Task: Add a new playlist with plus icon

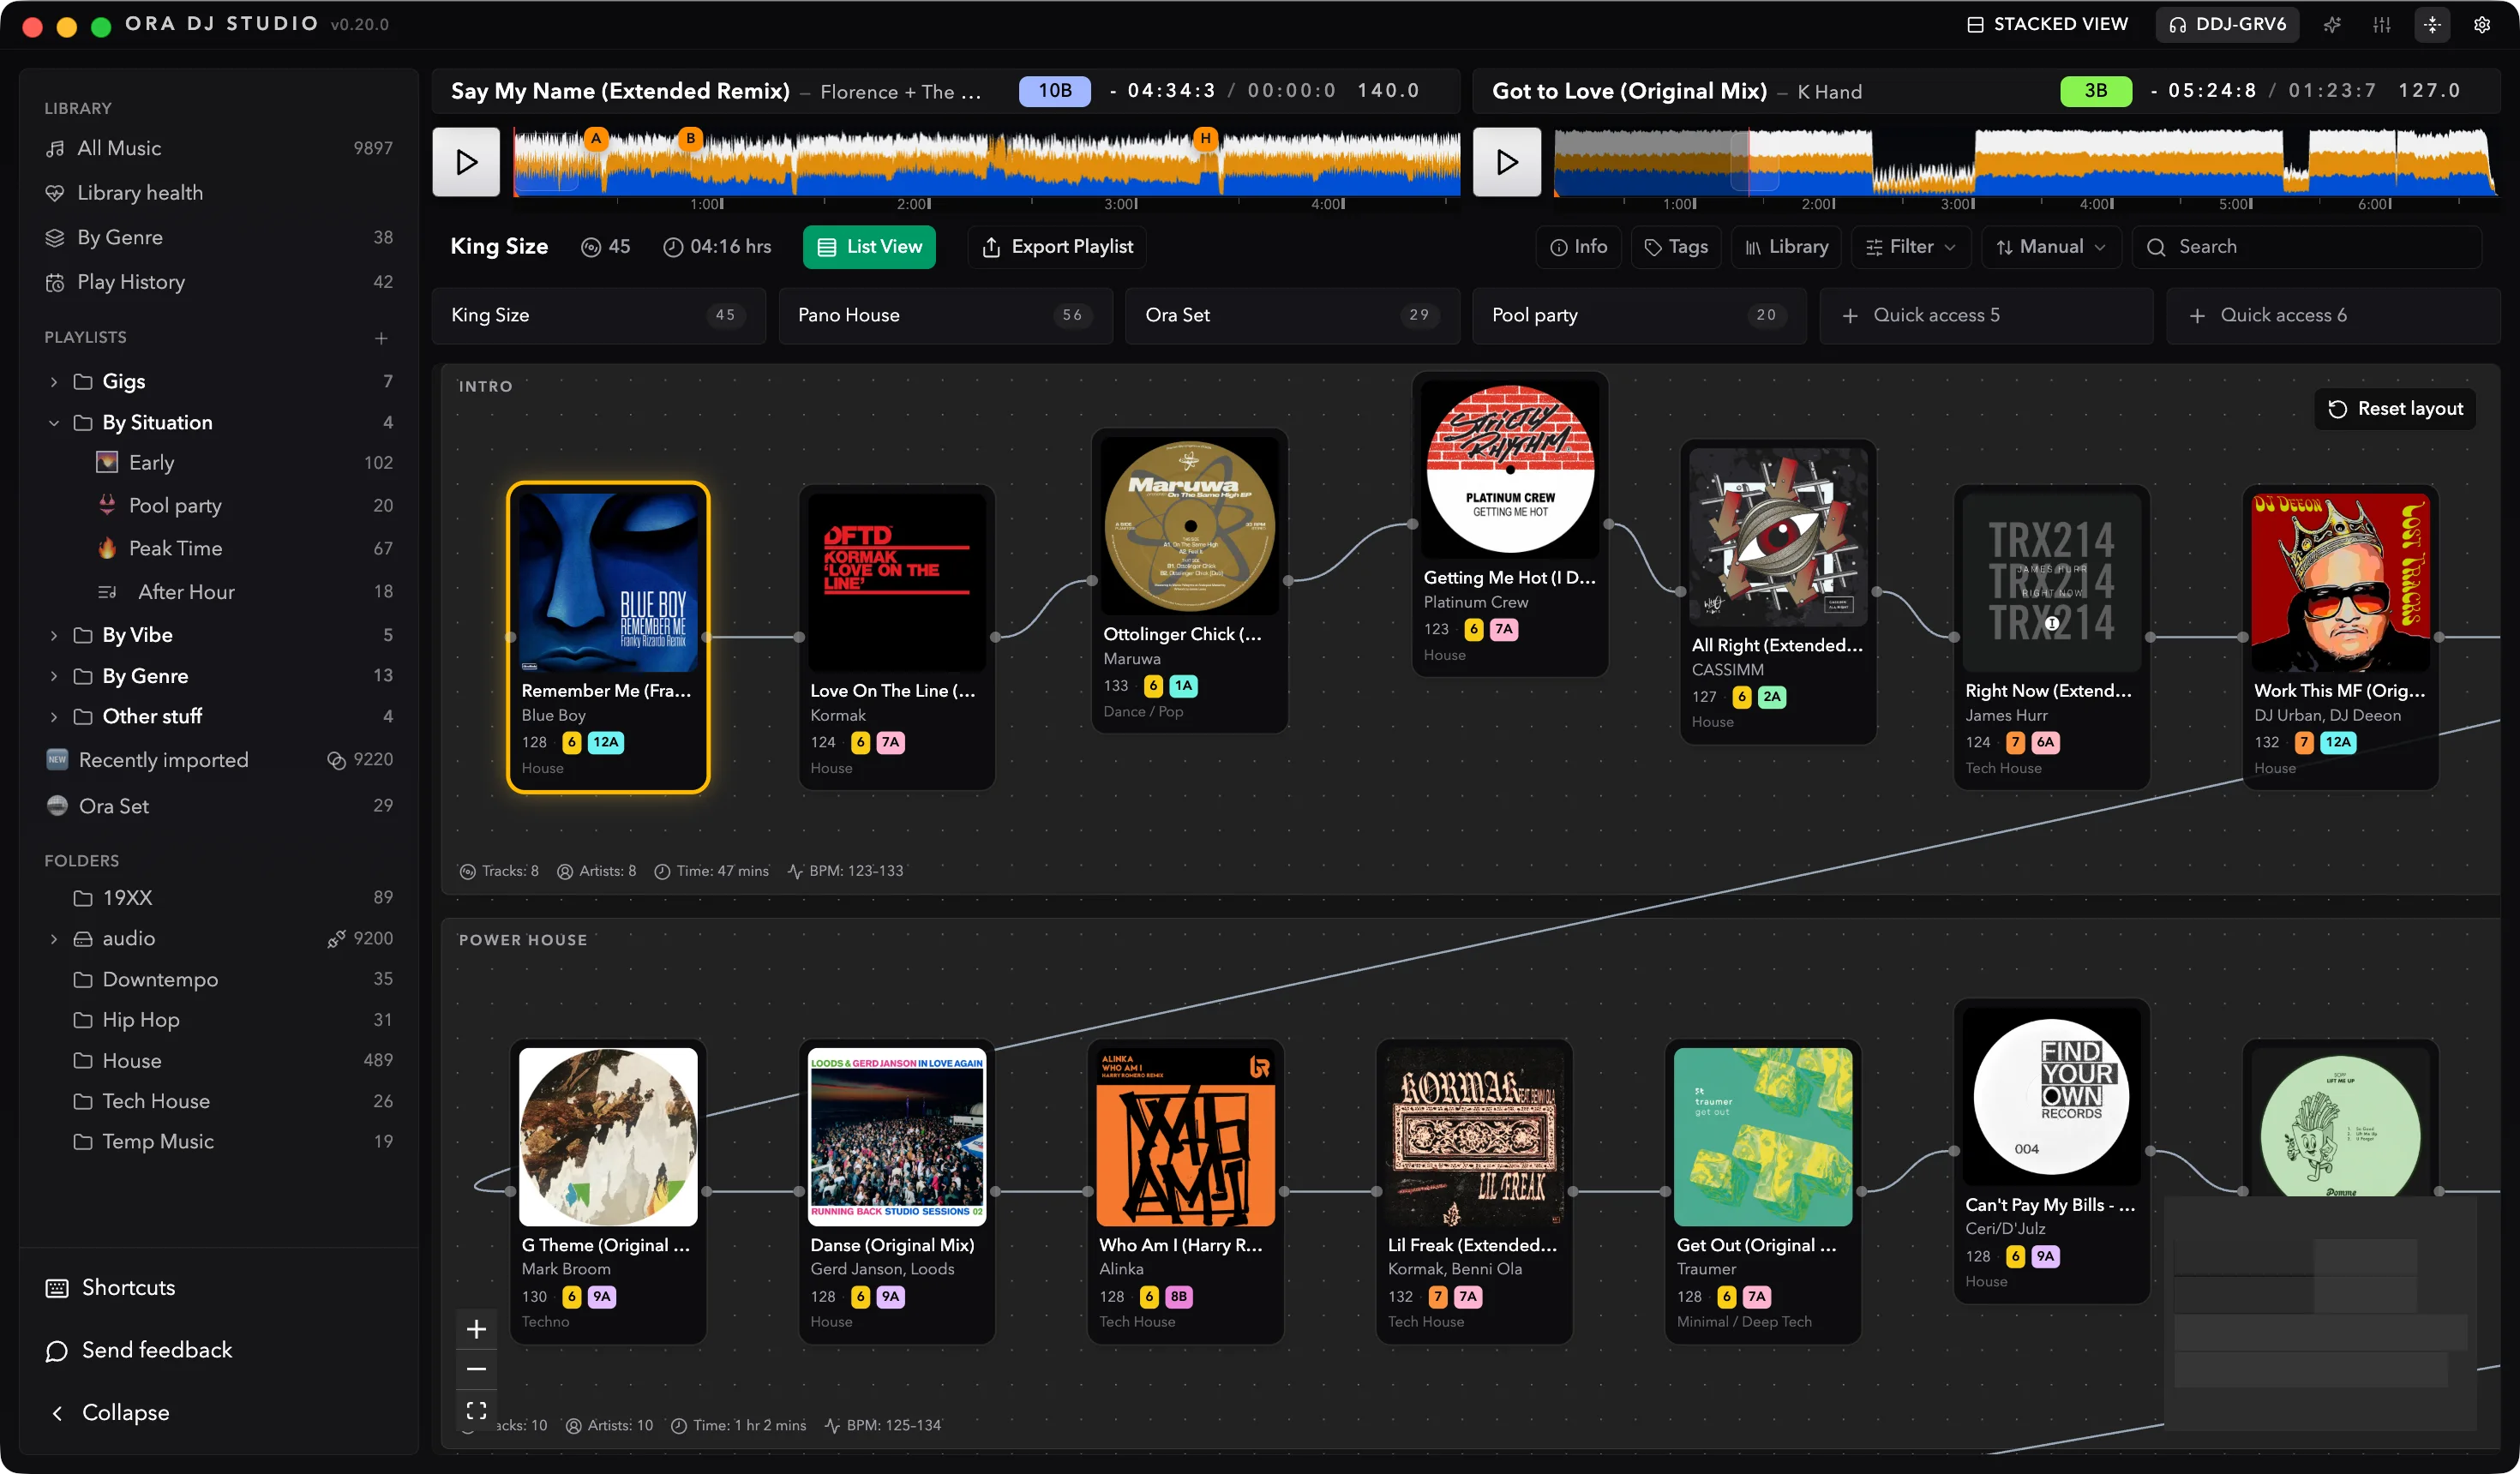Action: 381,338
